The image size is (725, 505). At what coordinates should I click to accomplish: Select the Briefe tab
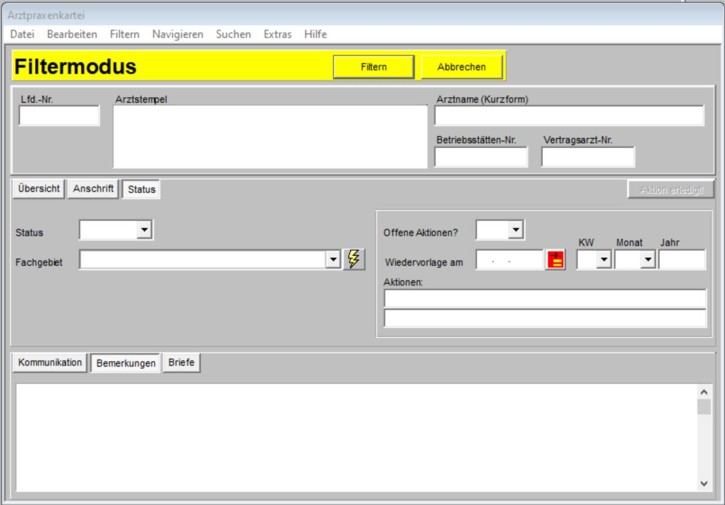(x=181, y=363)
